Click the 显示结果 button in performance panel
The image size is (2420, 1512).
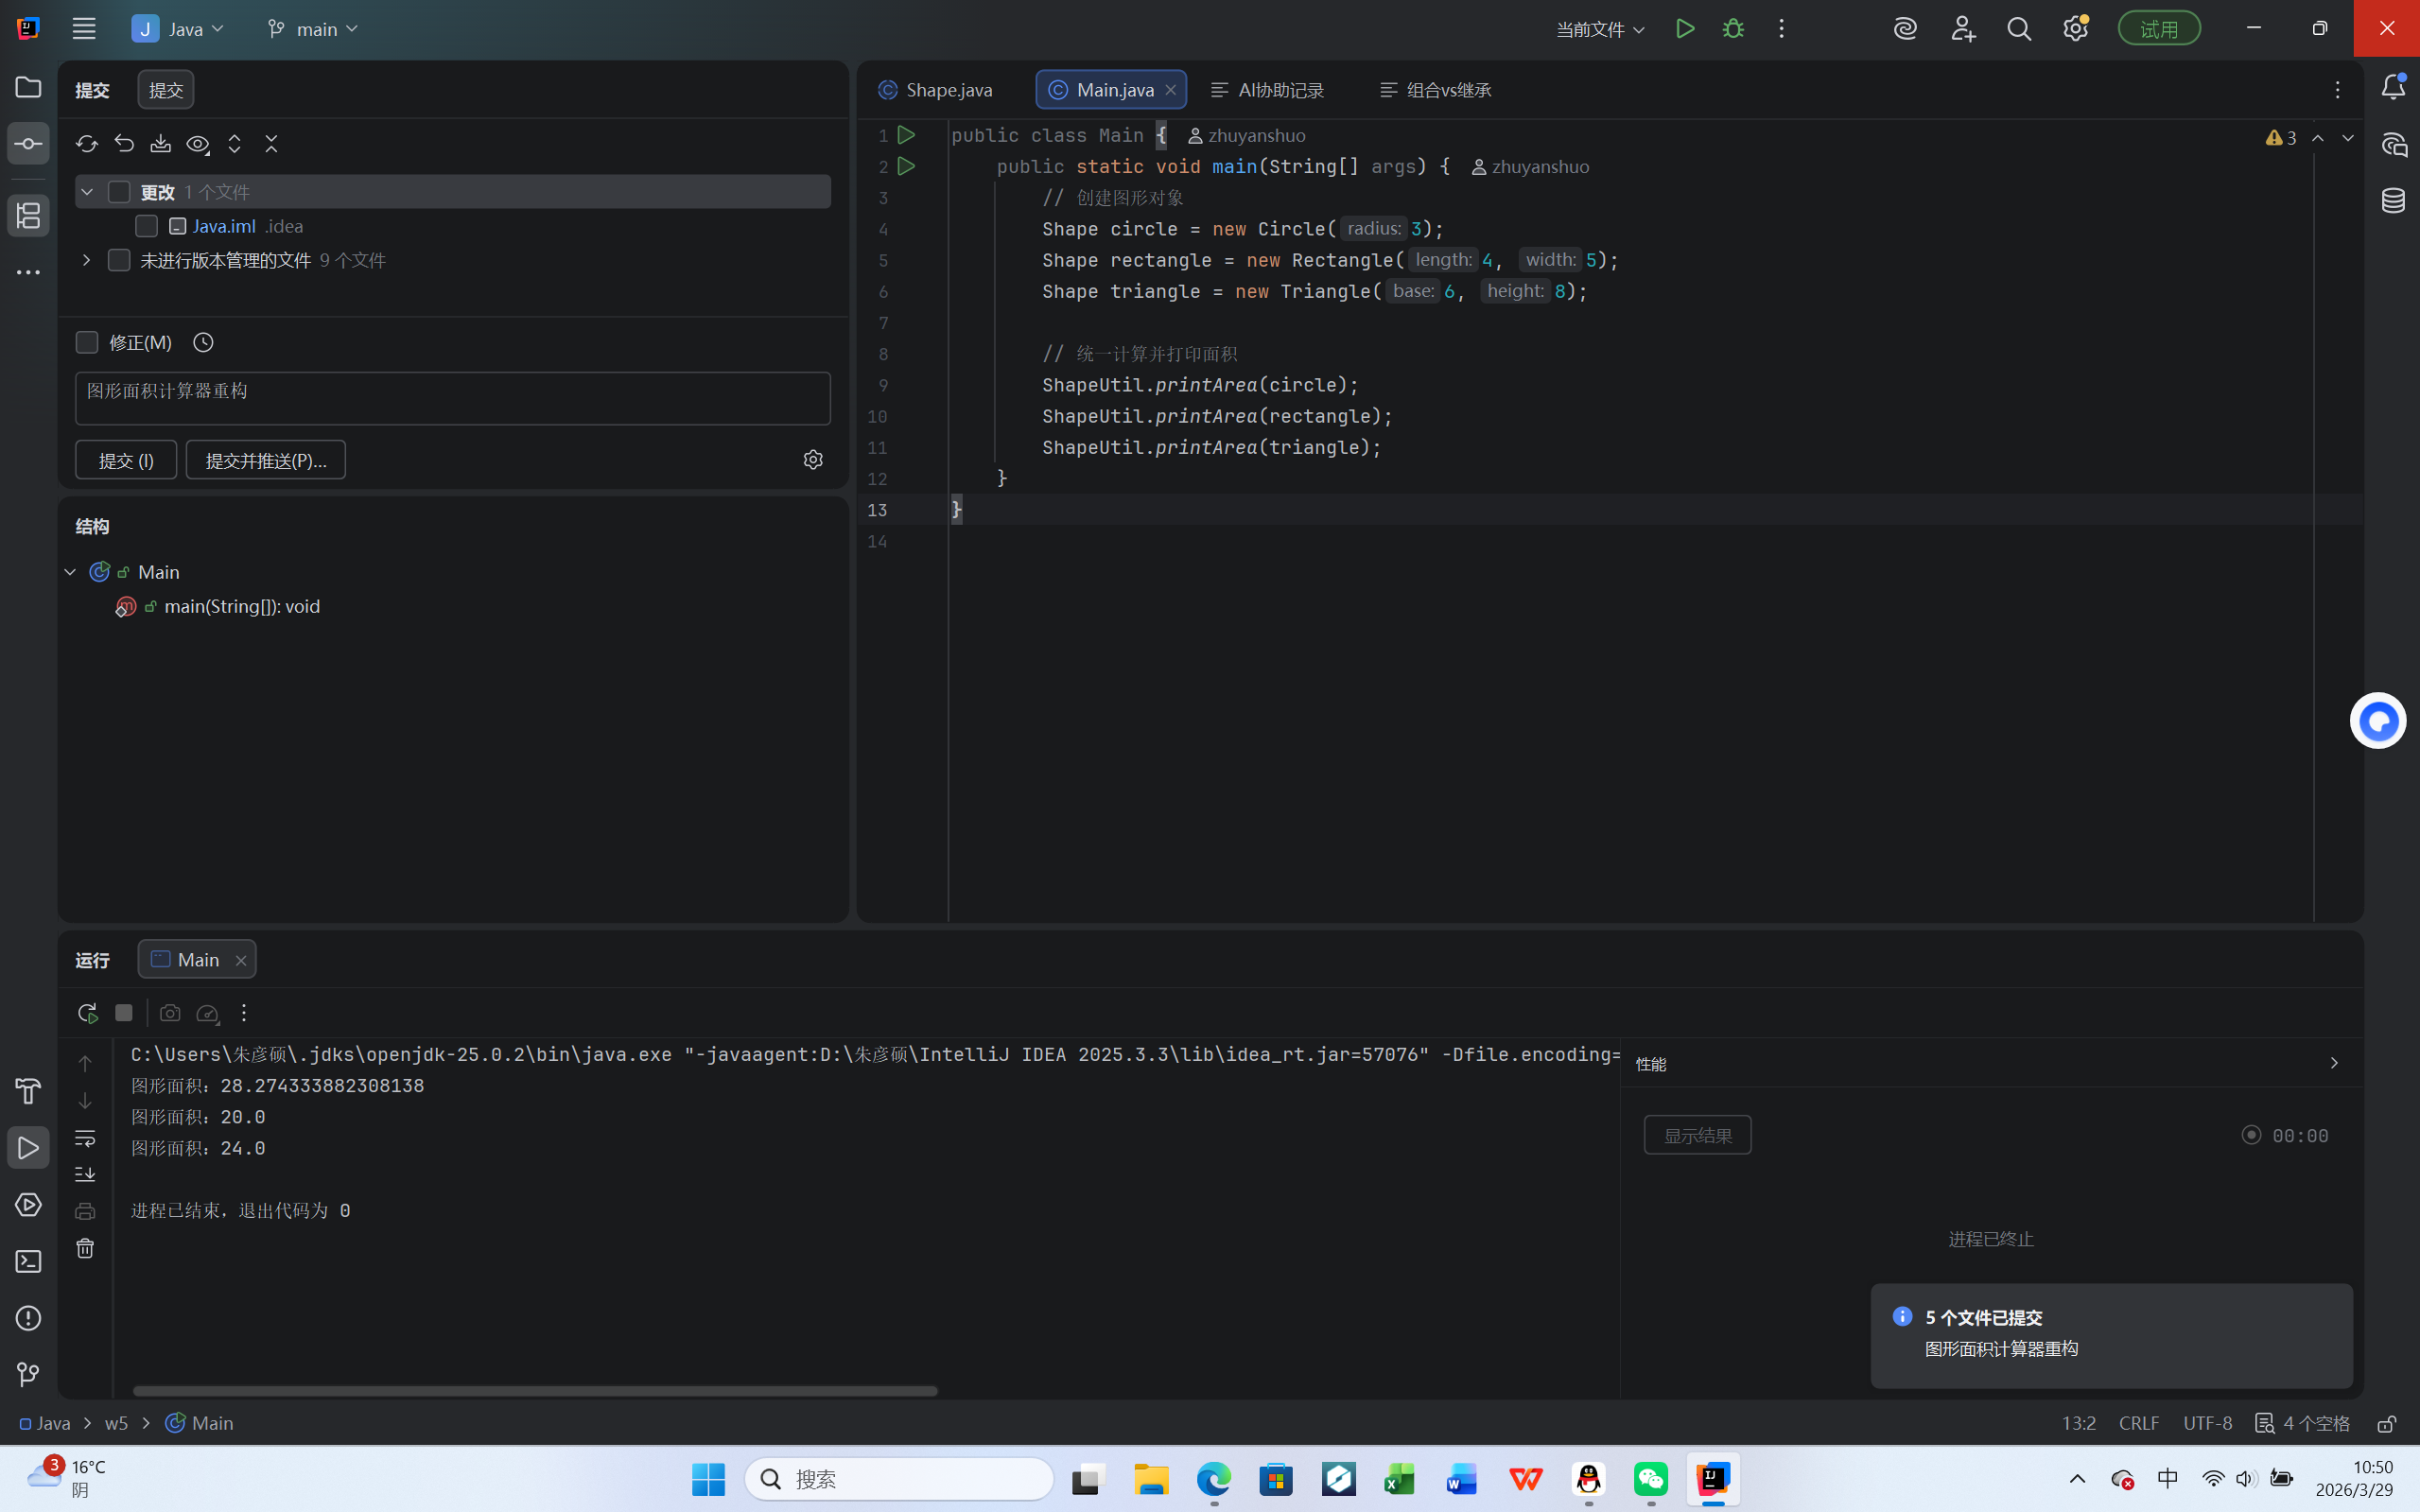[1697, 1135]
